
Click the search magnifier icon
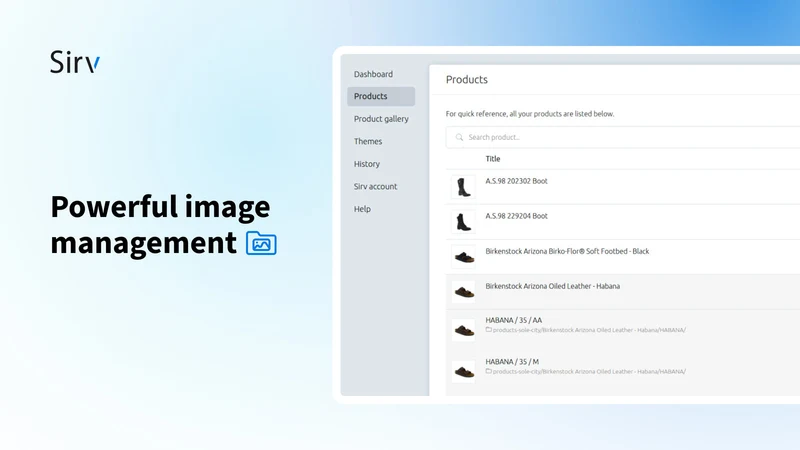[x=459, y=137]
